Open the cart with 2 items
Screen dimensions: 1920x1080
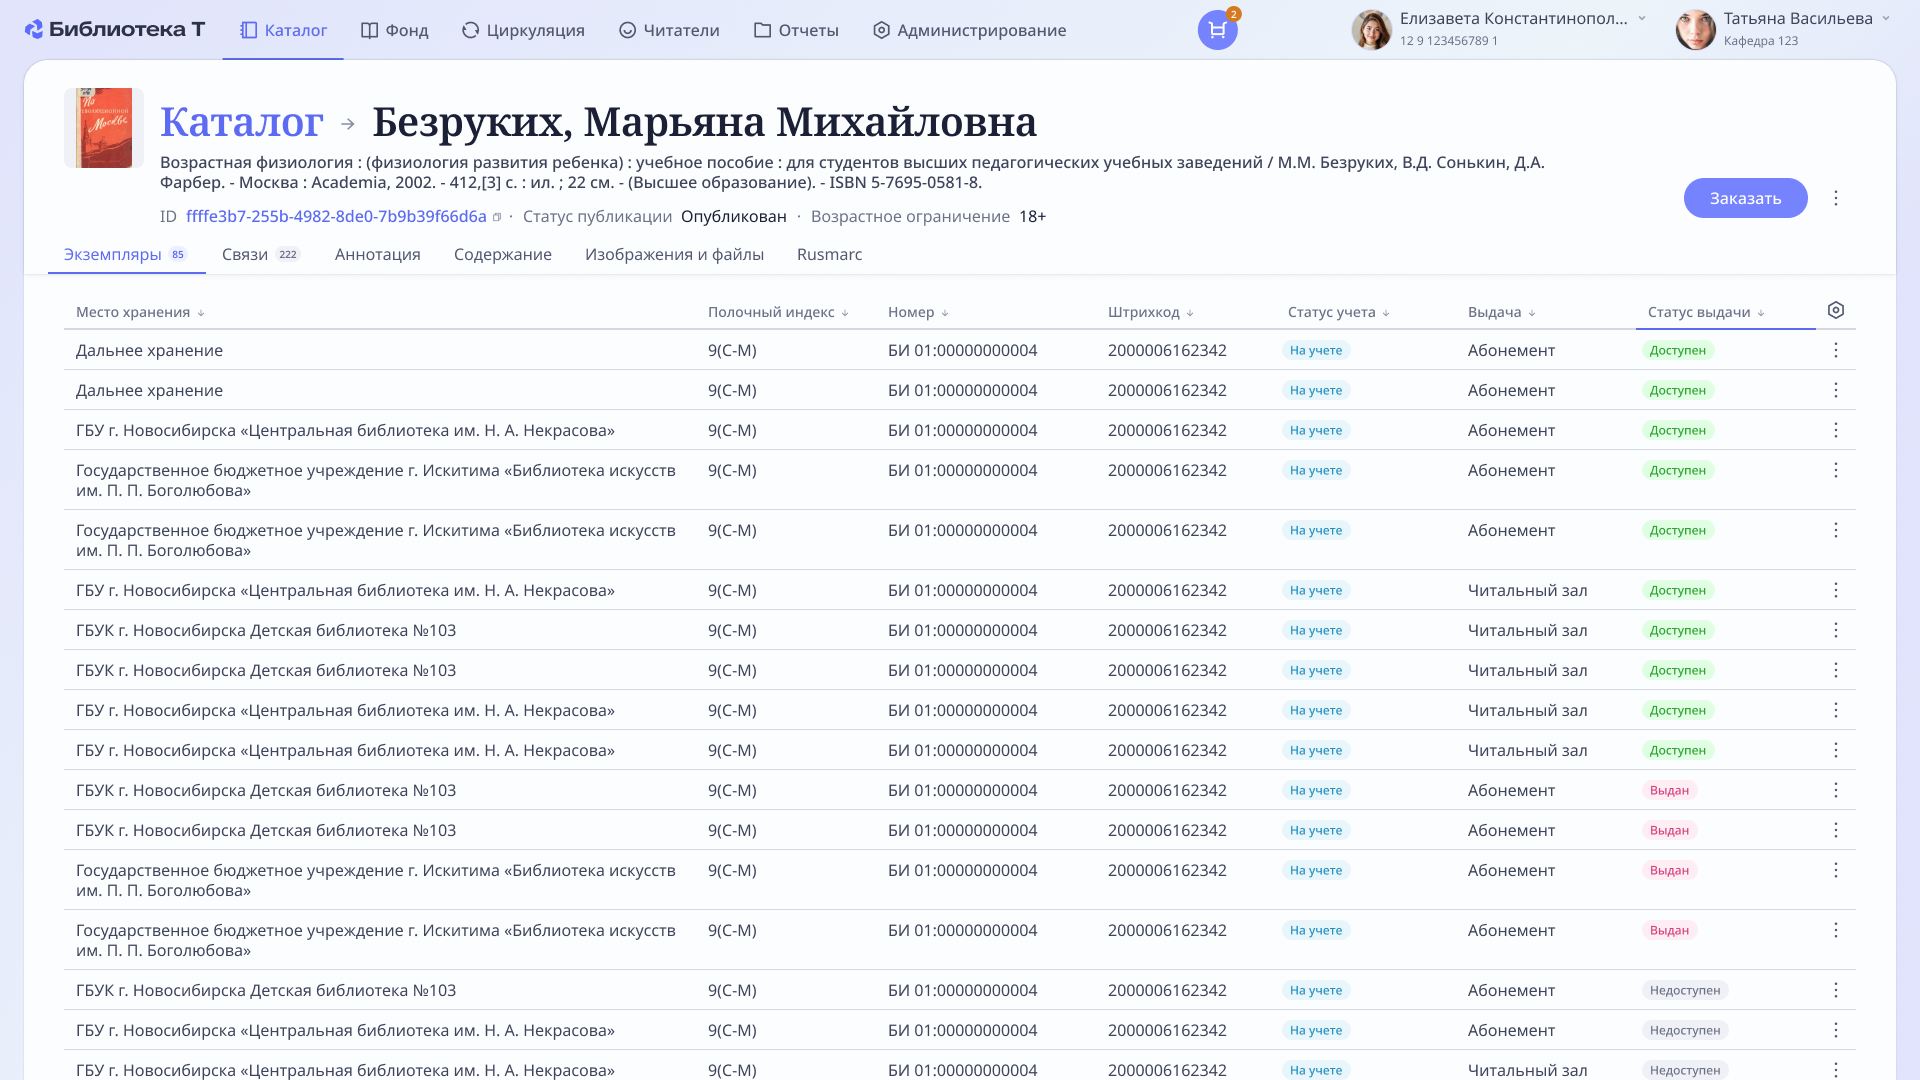point(1216,30)
